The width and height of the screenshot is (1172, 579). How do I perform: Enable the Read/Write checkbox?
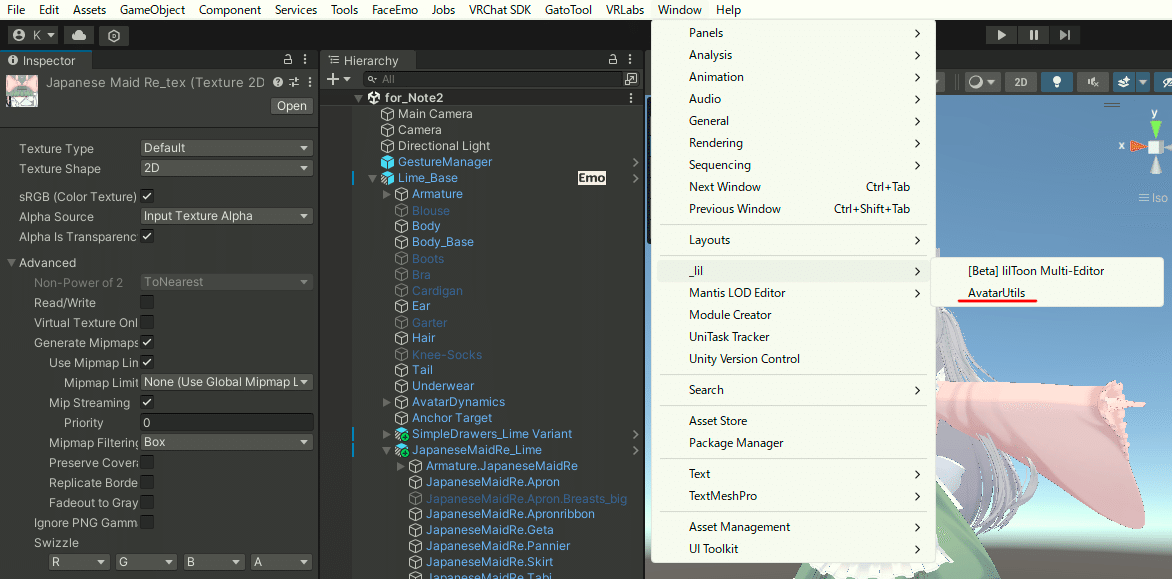[147, 303]
